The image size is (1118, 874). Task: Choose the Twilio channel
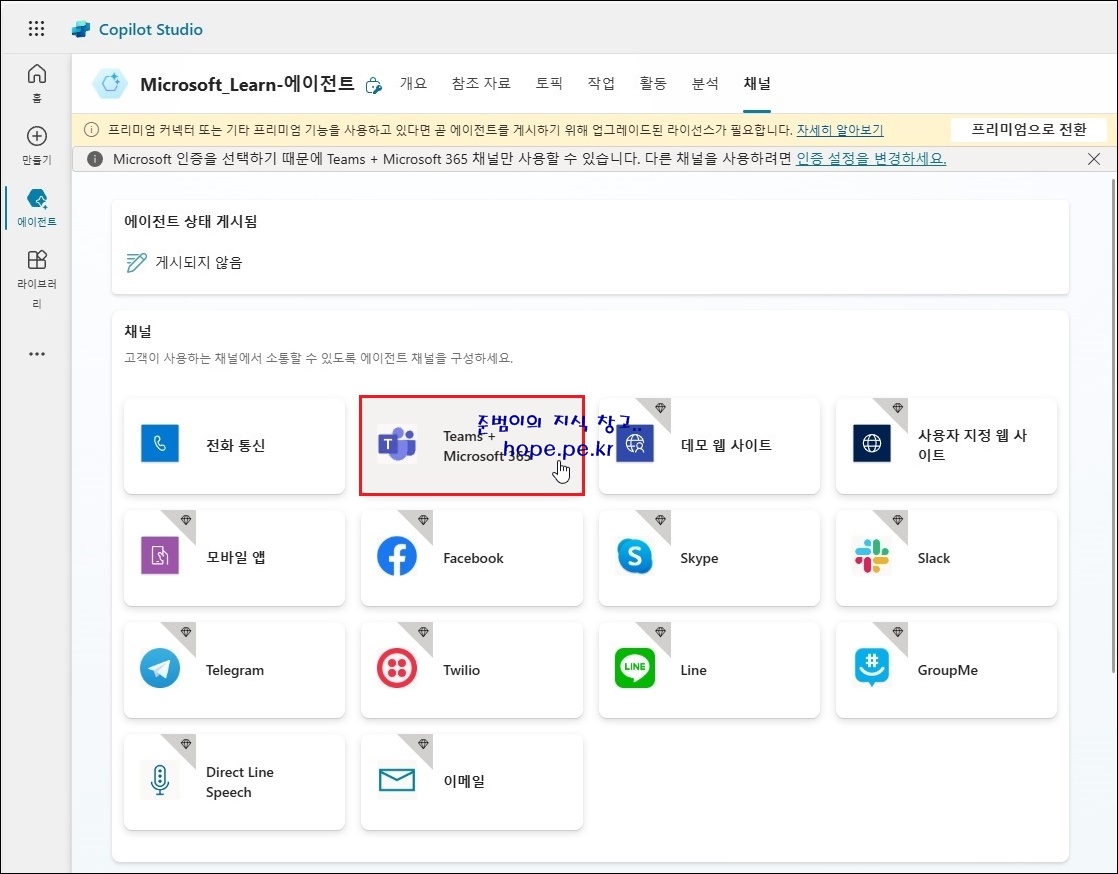pyautogui.click(x=472, y=669)
